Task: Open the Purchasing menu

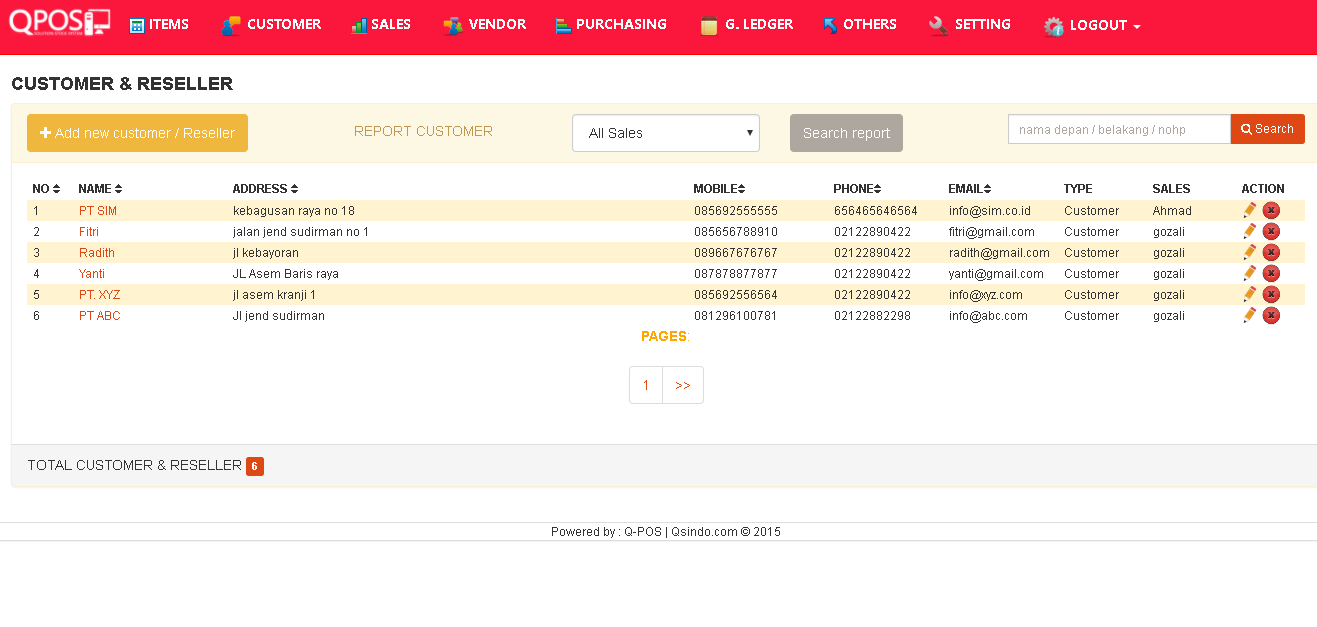Action: pos(610,25)
